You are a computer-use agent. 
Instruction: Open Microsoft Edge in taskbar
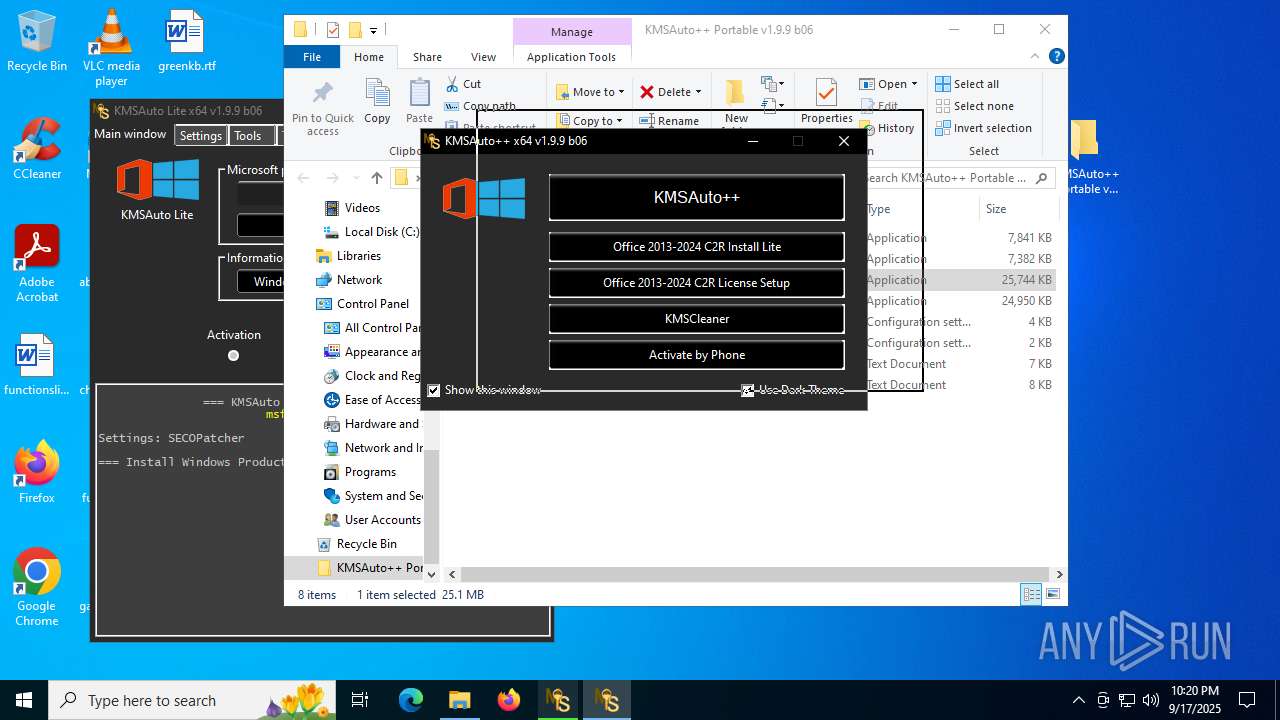tap(411, 700)
